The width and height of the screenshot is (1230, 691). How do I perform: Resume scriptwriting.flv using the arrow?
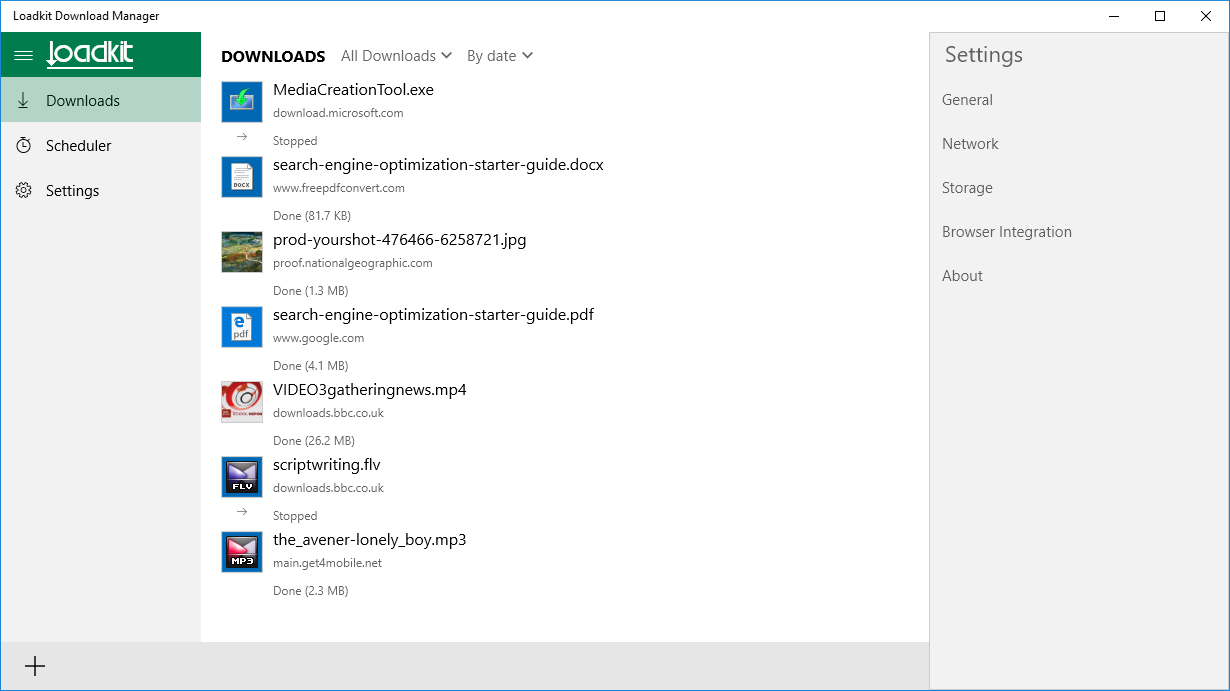click(x=242, y=512)
